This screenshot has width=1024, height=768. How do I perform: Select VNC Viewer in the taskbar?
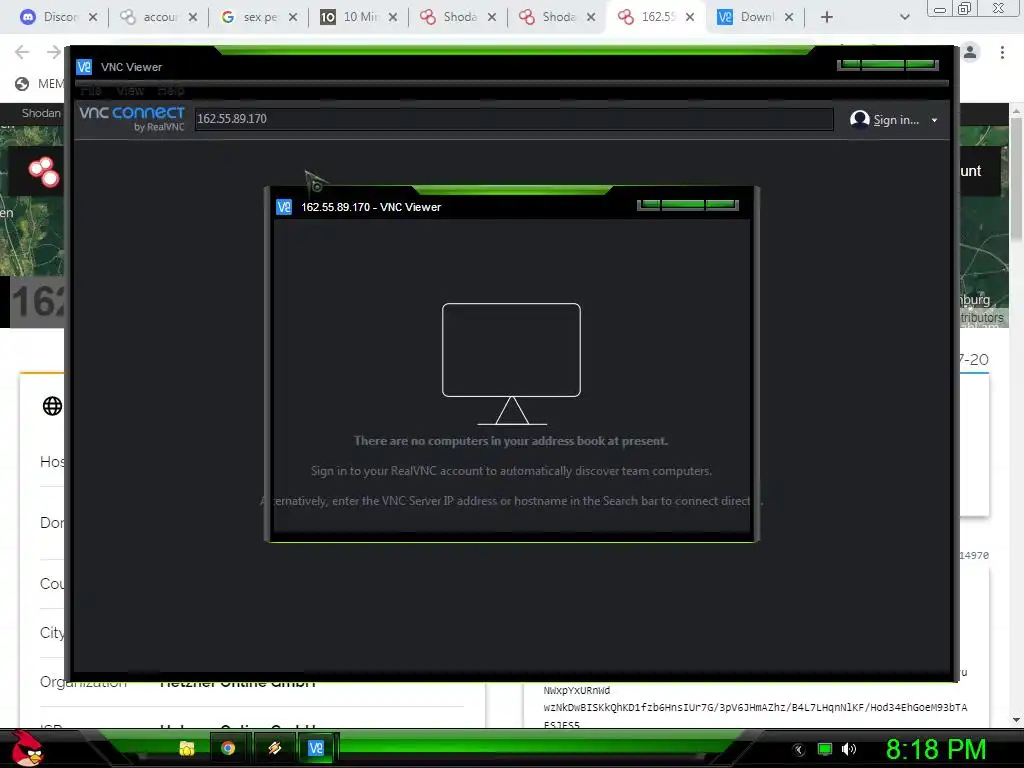(316, 748)
